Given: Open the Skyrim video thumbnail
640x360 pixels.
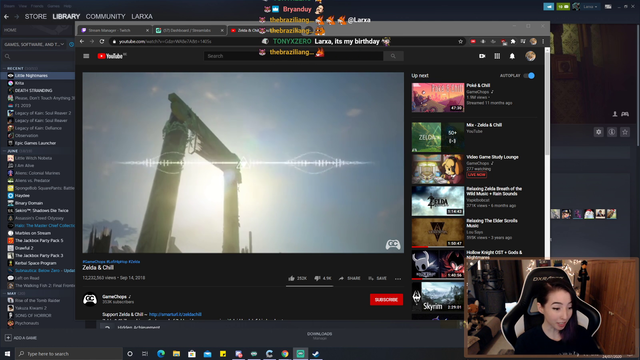Looking at the screenshot, I should (x=438, y=296).
